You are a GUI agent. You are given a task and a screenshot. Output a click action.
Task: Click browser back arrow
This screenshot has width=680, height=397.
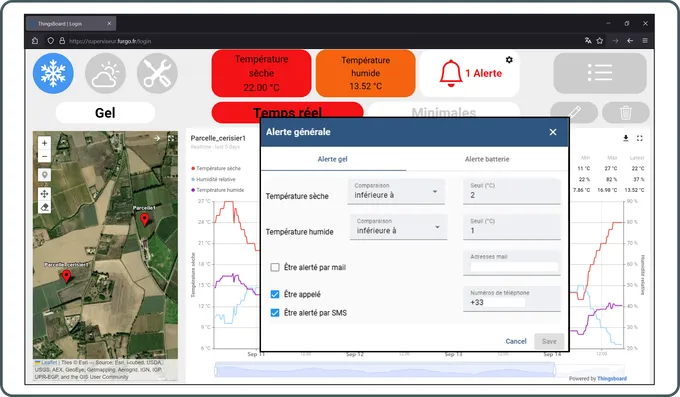[630, 41]
